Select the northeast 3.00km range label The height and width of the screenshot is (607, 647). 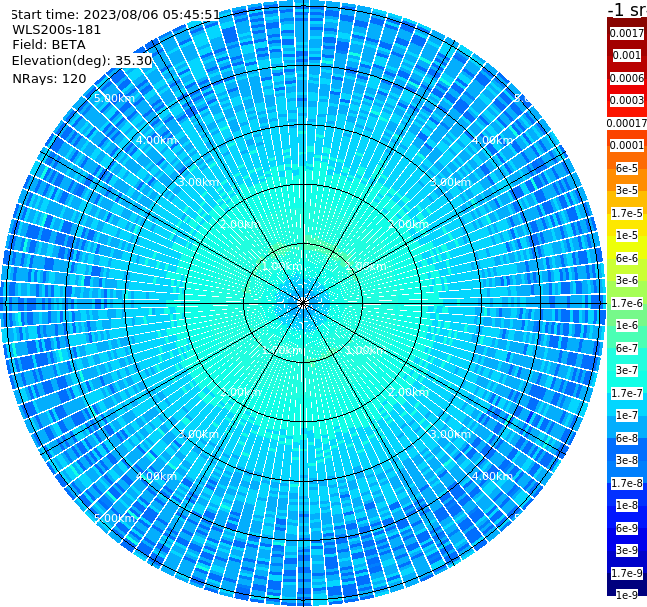(450, 182)
